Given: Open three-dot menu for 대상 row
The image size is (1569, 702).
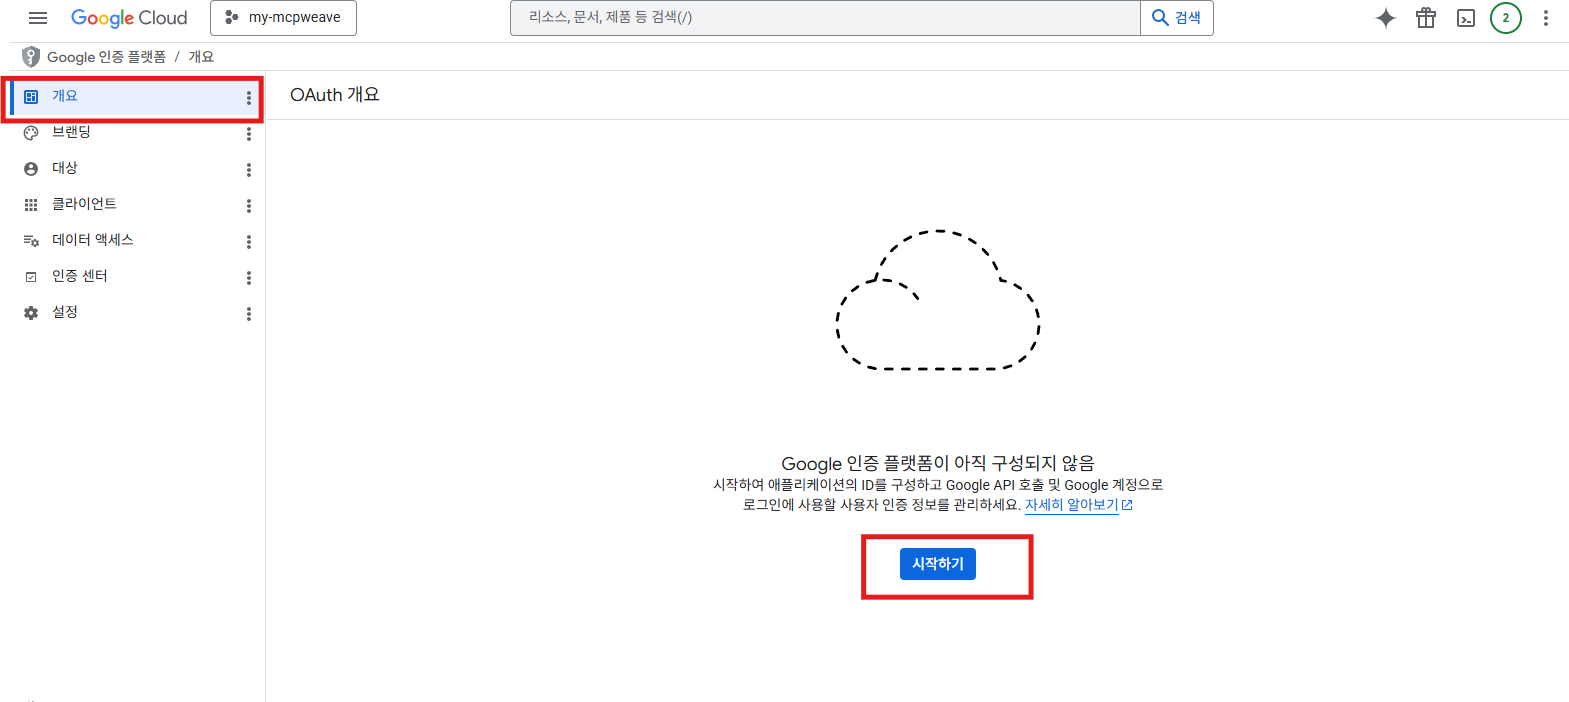Looking at the screenshot, I should 249,170.
